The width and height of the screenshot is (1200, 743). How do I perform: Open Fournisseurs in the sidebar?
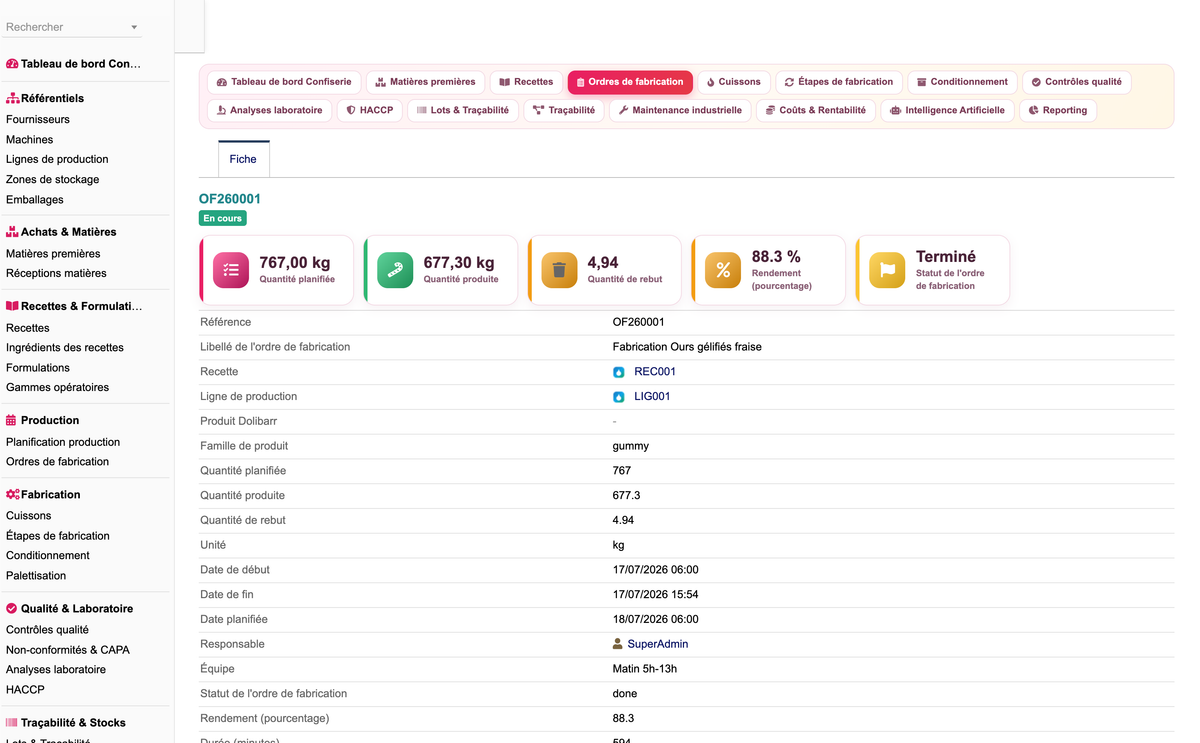38,119
